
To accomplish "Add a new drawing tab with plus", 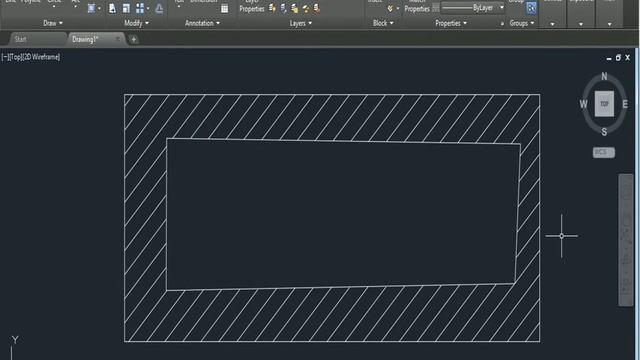I will (x=133, y=40).
